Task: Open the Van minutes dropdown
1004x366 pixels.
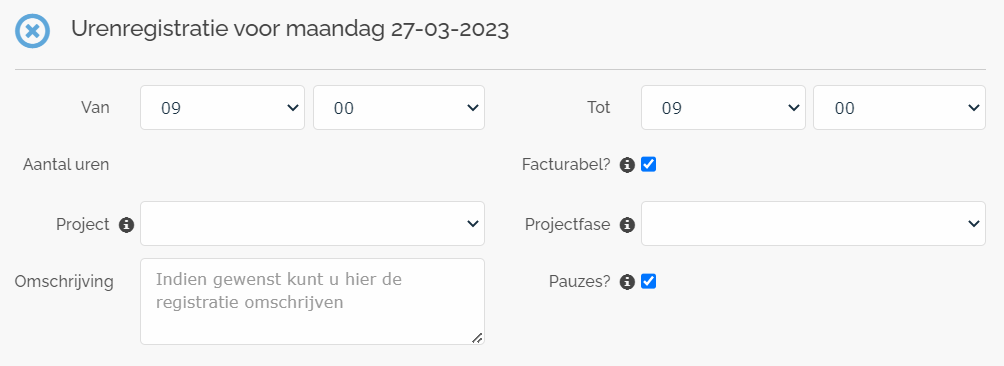Action: point(399,107)
